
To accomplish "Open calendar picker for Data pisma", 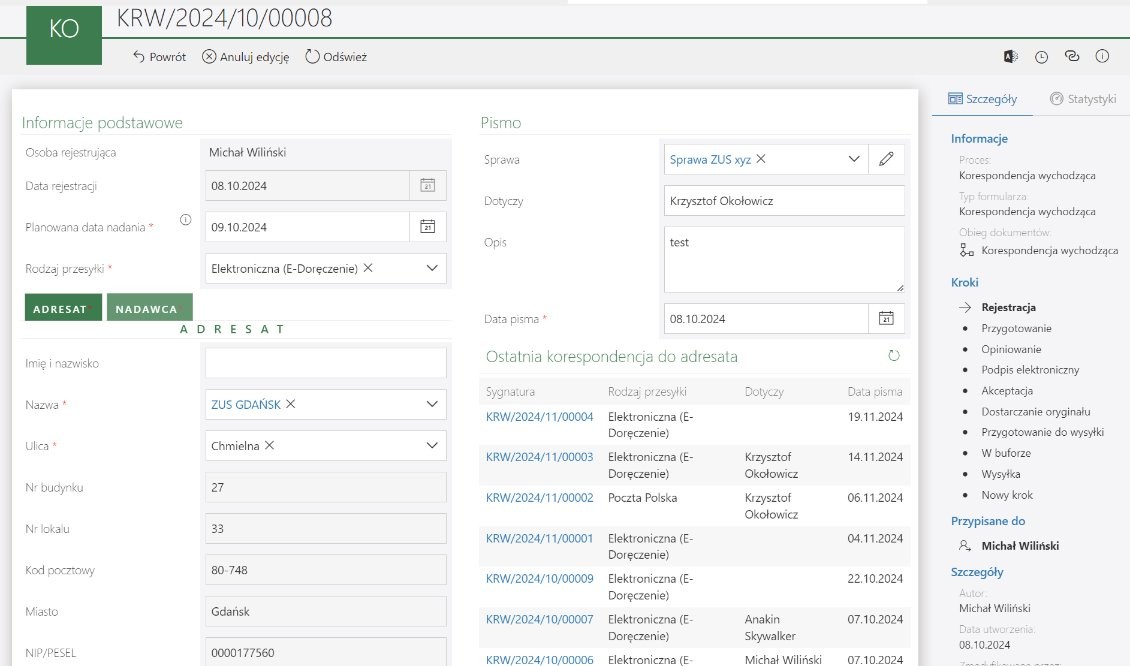I will 885,319.
